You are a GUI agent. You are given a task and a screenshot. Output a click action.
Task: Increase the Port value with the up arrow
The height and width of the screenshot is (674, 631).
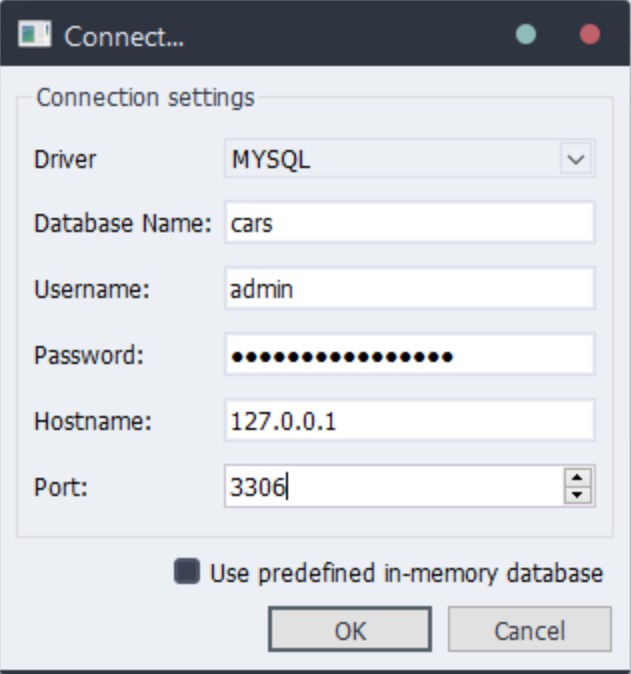[x=578, y=478]
